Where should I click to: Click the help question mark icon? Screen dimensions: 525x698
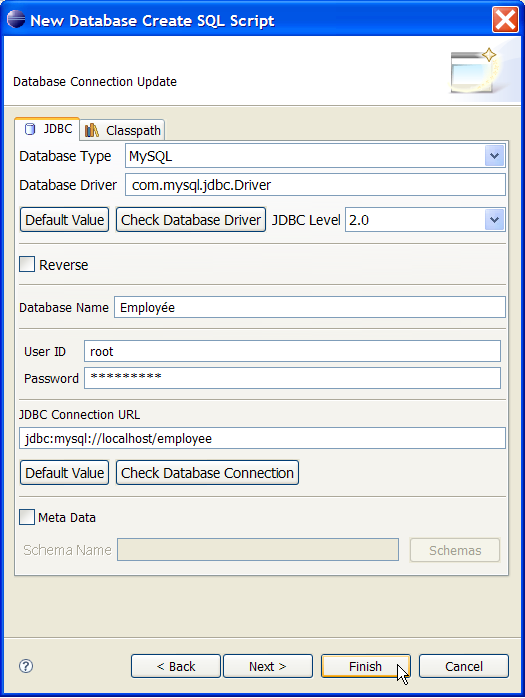[x=26, y=666]
